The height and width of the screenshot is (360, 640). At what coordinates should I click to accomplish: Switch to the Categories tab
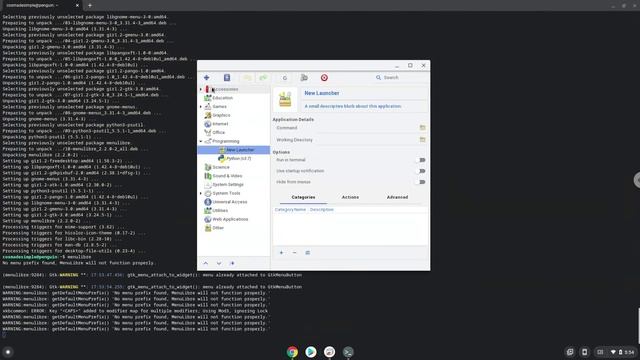coord(303,197)
